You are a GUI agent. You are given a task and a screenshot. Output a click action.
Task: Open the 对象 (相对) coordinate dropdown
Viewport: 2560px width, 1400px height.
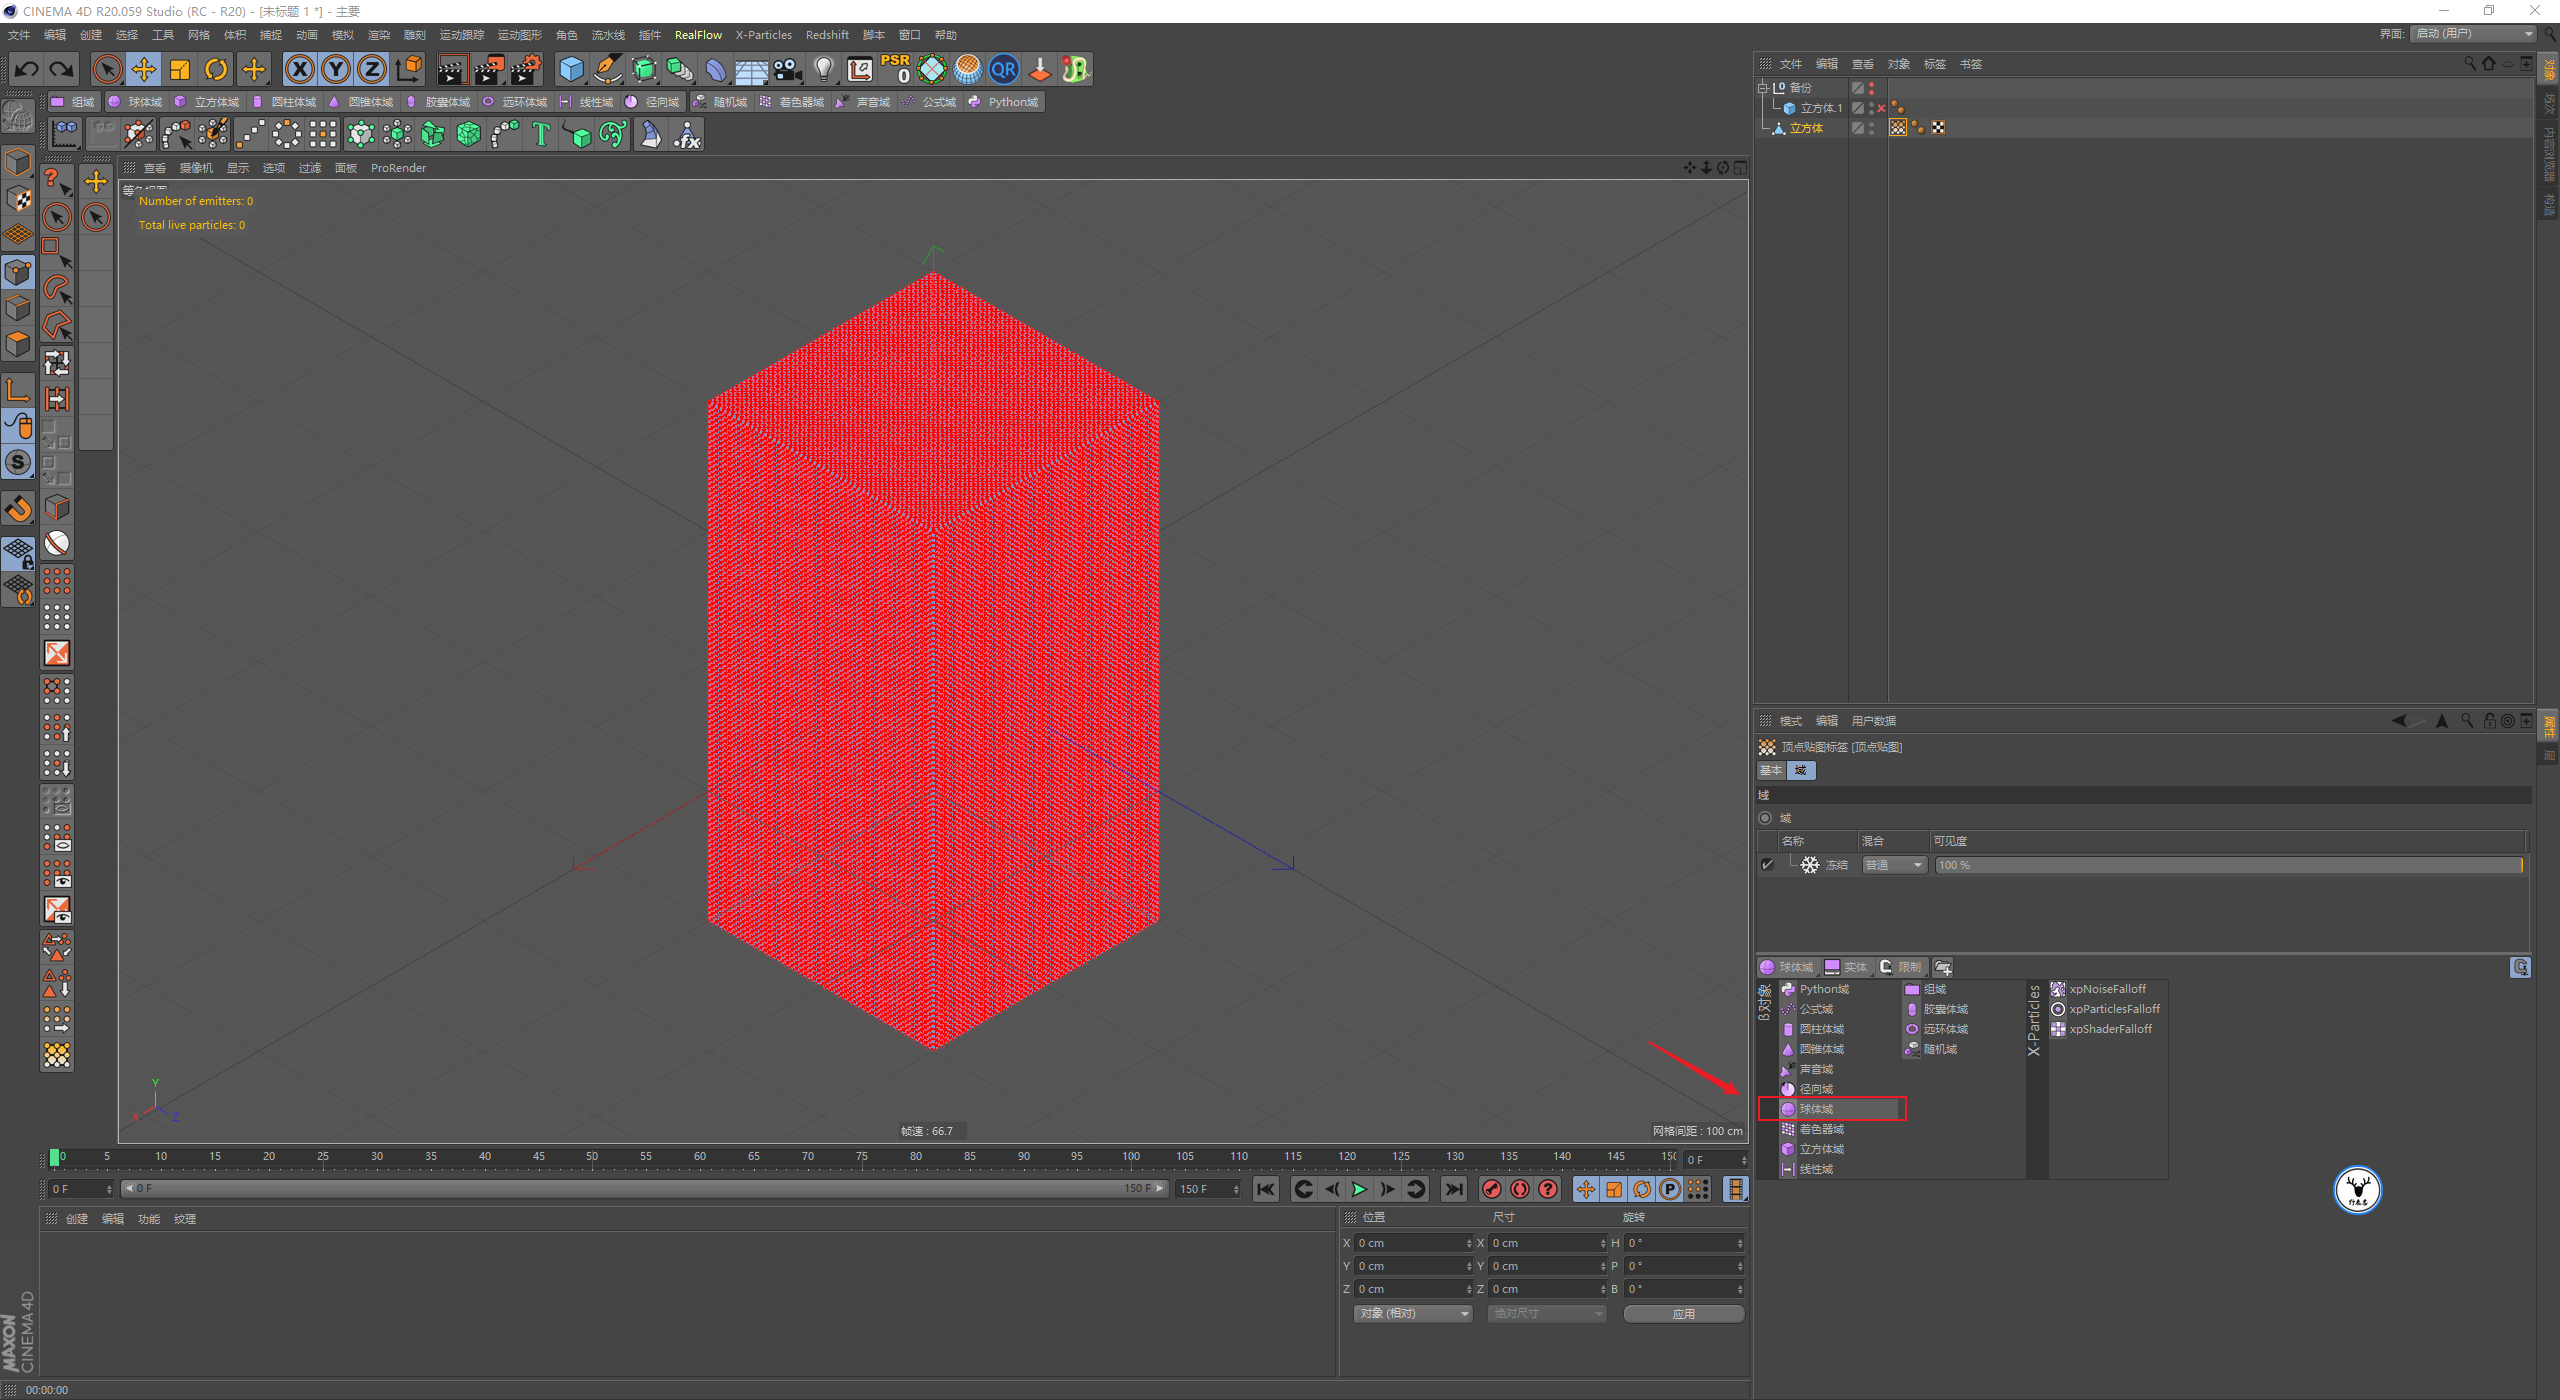point(1413,1313)
